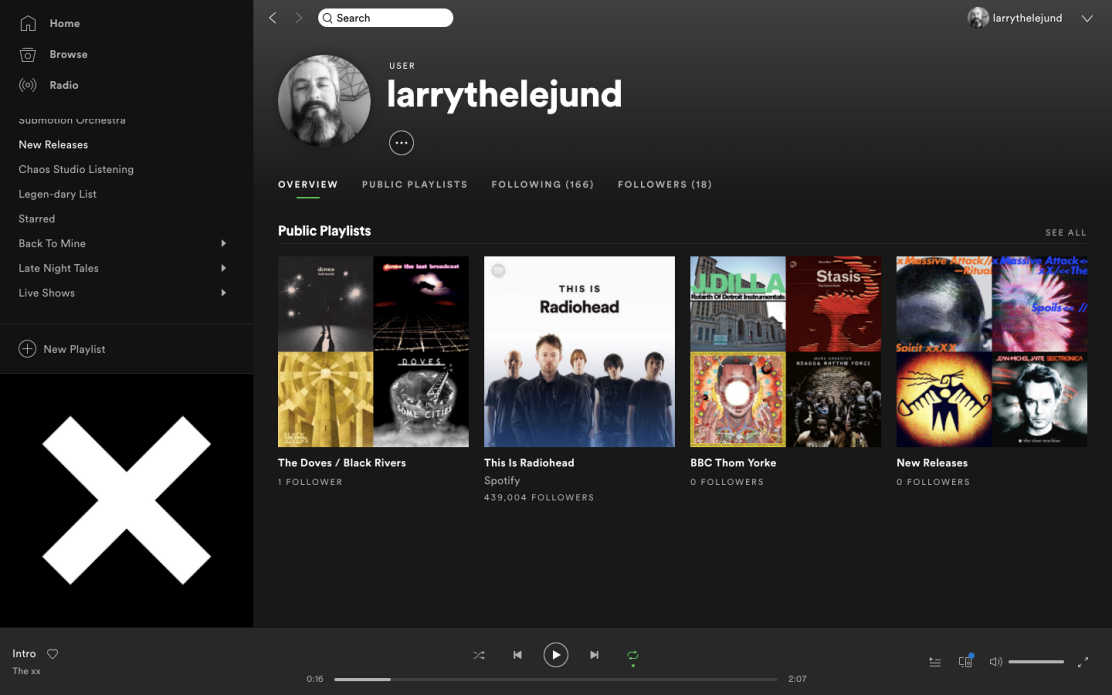Skip to the next track
Image resolution: width=1112 pixels, height=695 pixels.
click(594, 655)
